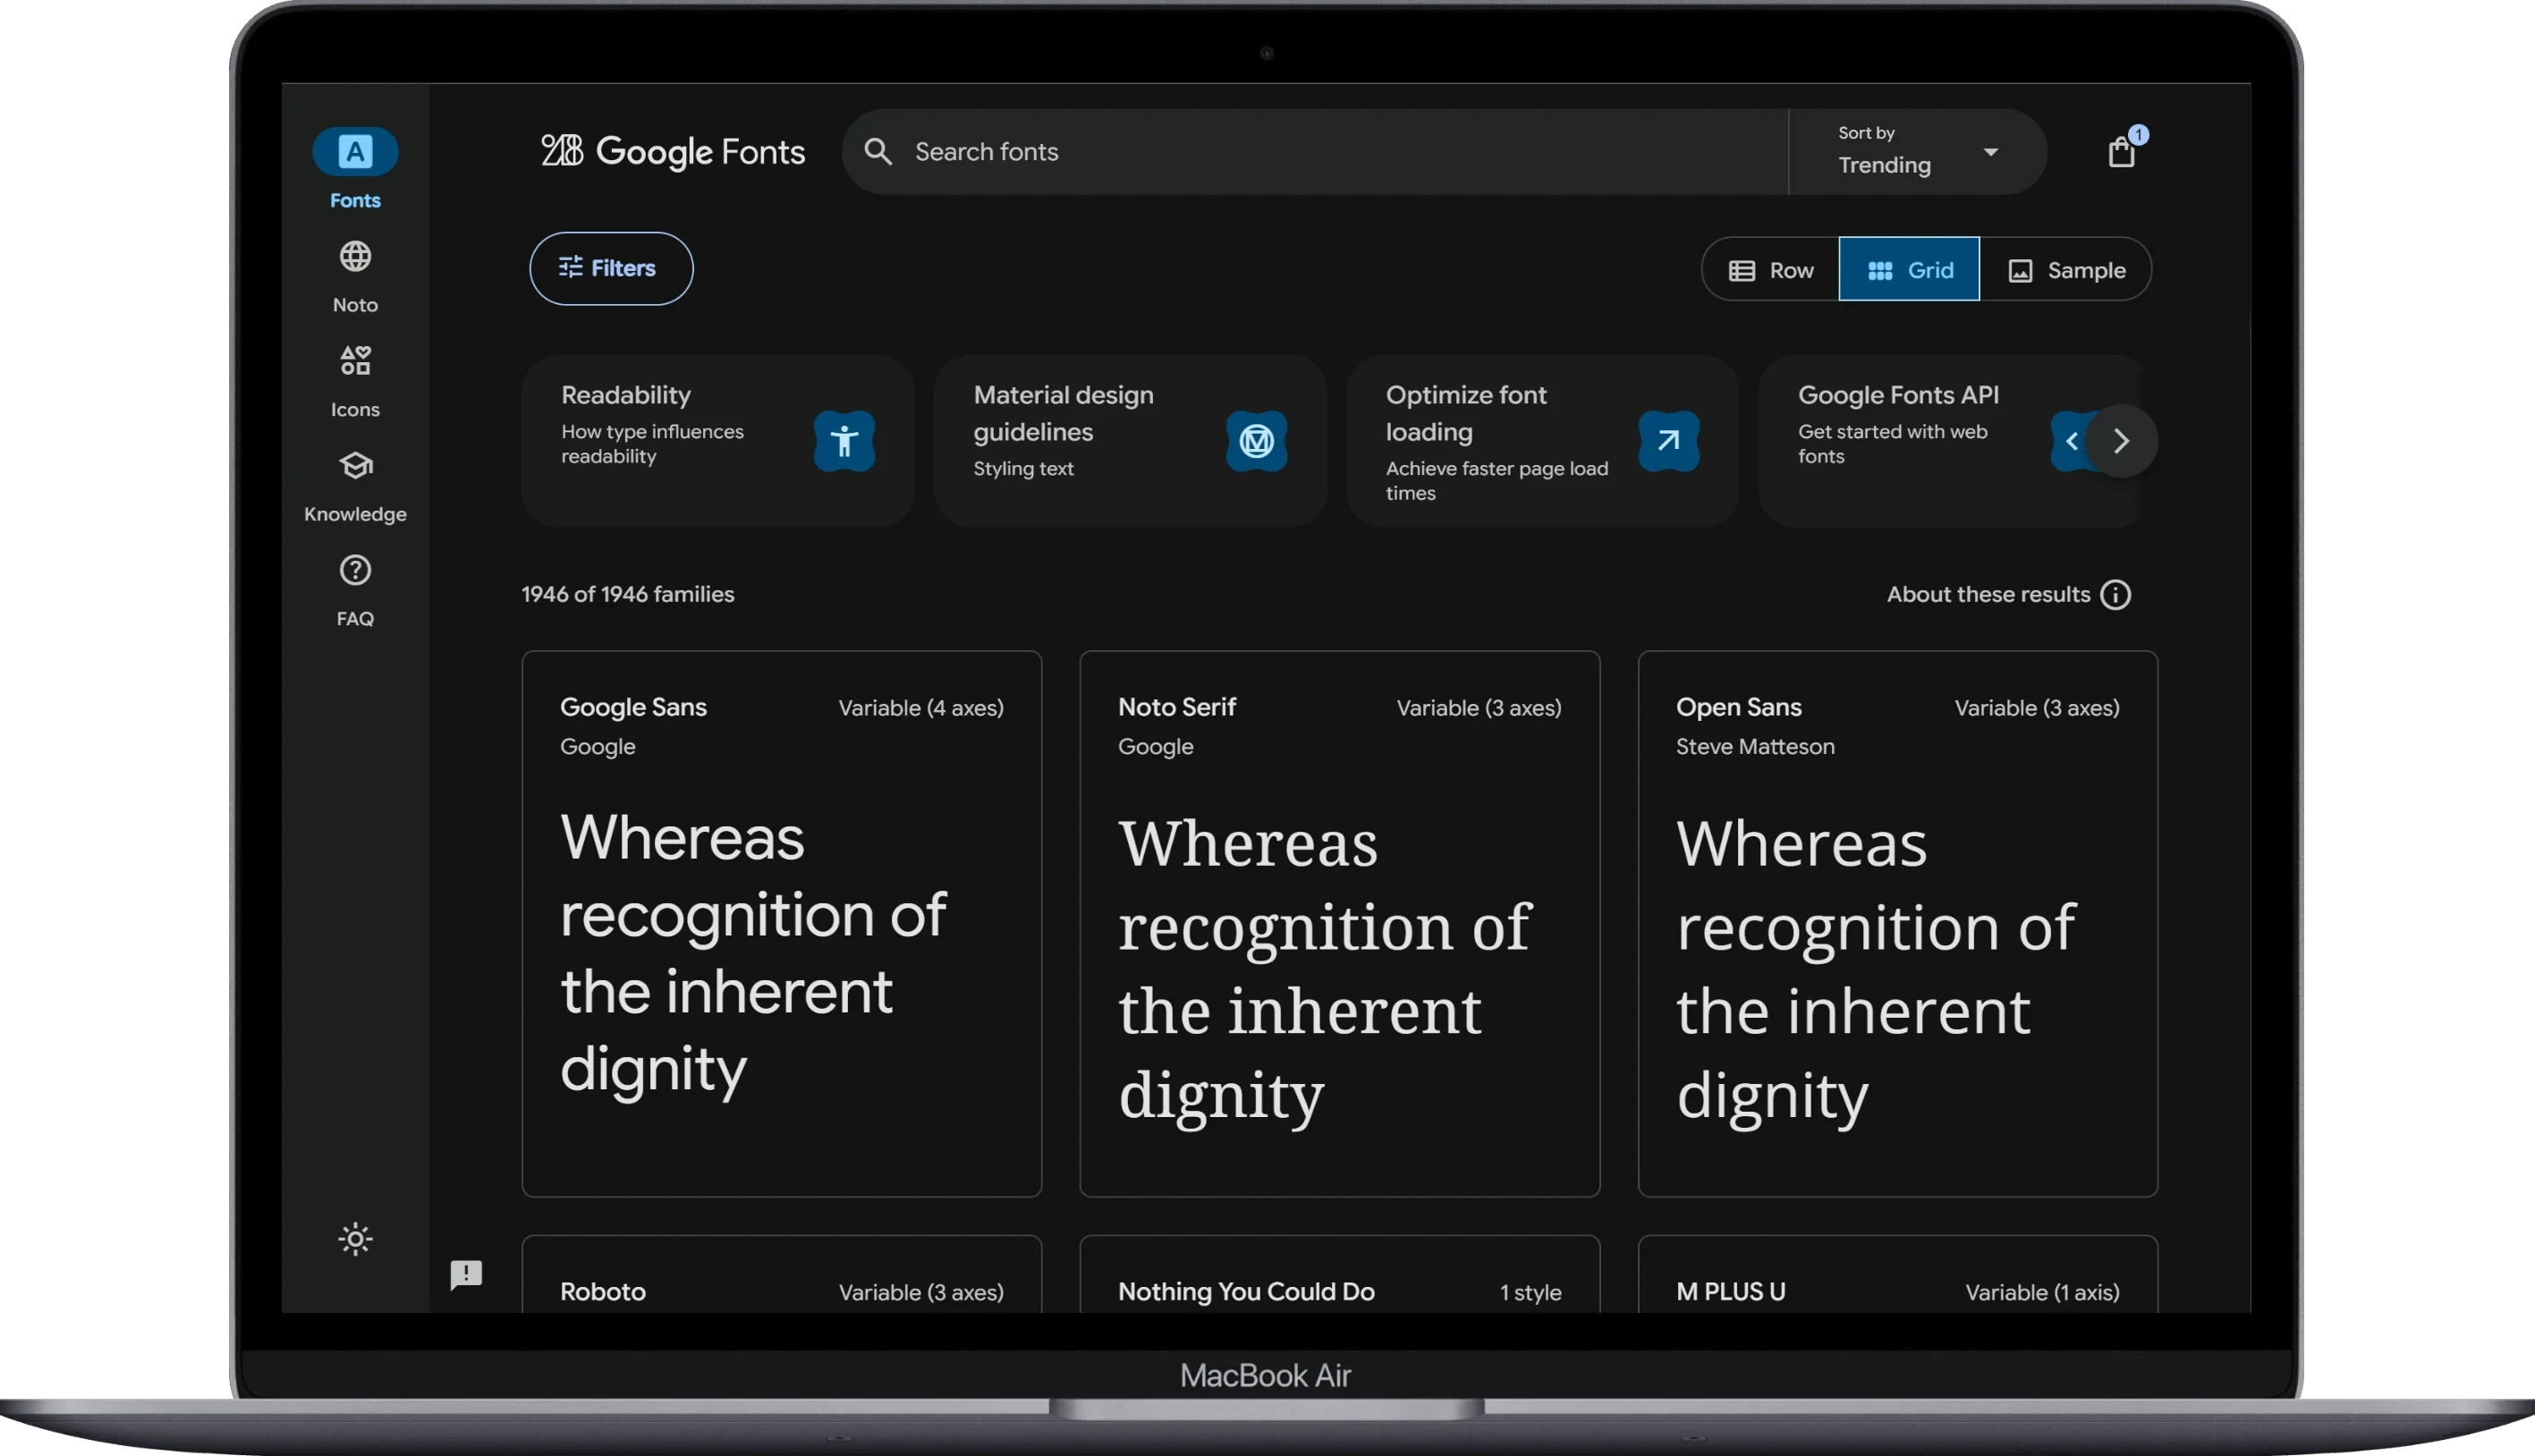This screenshot has height=1456, width=2535.
Task: Open the Icons section in sidebar
Action: click(x=355, y=381)
